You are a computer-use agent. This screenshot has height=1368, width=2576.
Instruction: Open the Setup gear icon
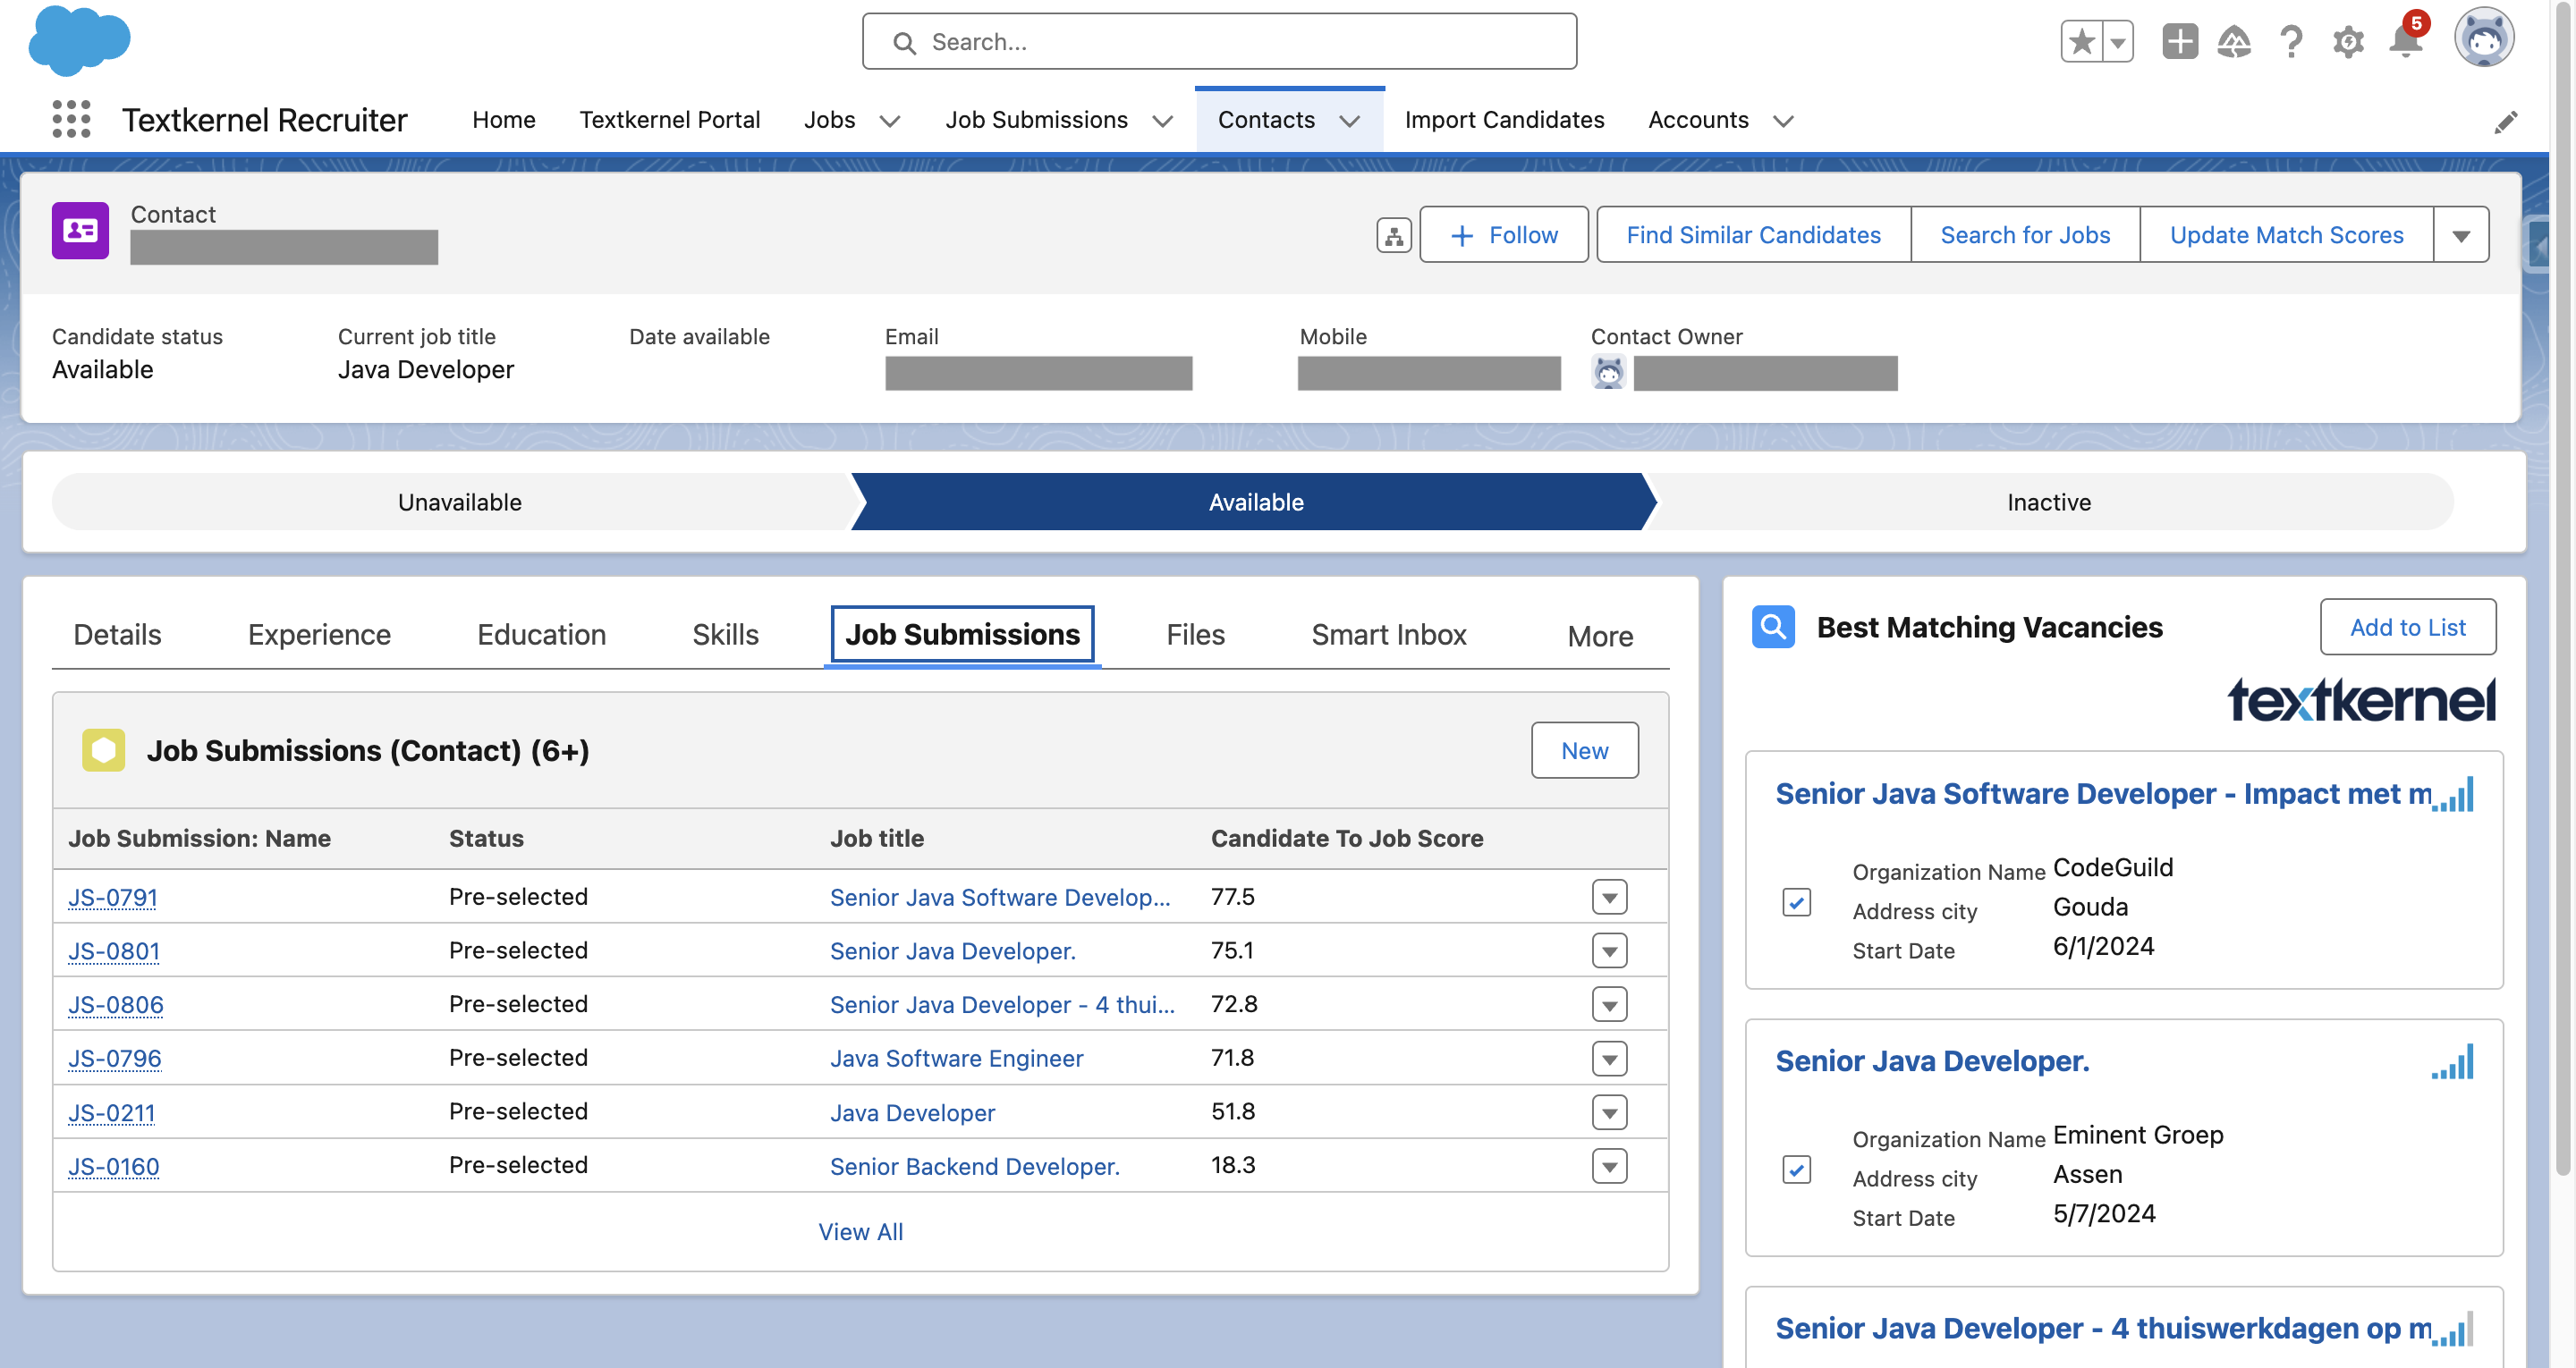click(x=2348, y=42)
